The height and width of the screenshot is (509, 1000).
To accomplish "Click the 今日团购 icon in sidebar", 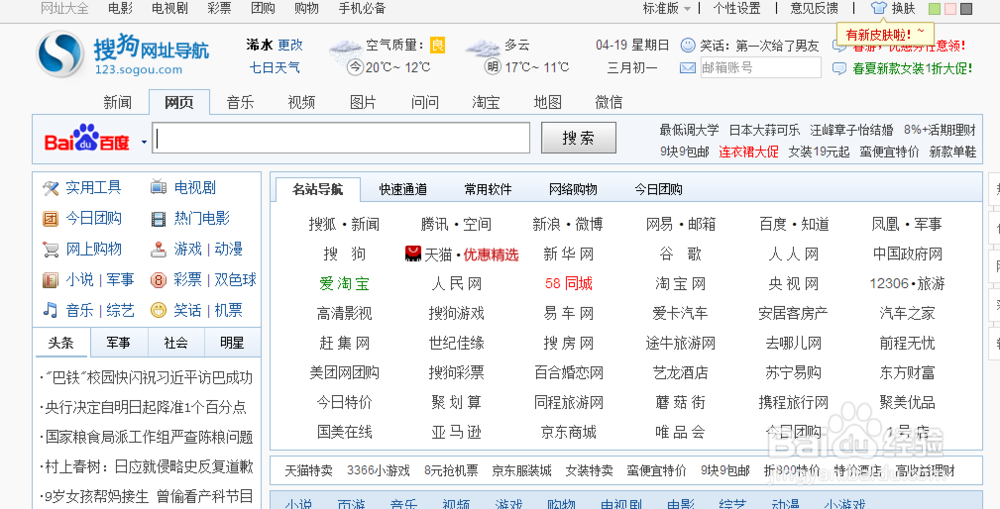I will pos(50,219).
